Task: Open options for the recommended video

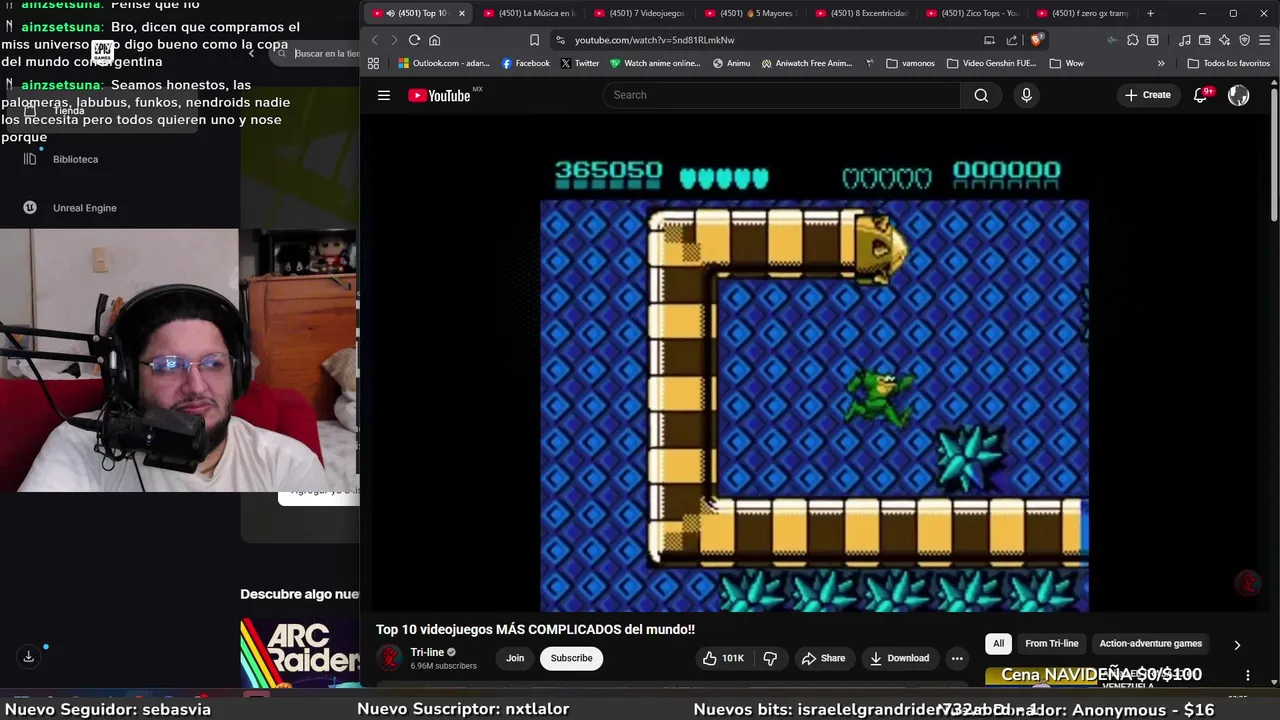Action: [x=1247, y=675]
